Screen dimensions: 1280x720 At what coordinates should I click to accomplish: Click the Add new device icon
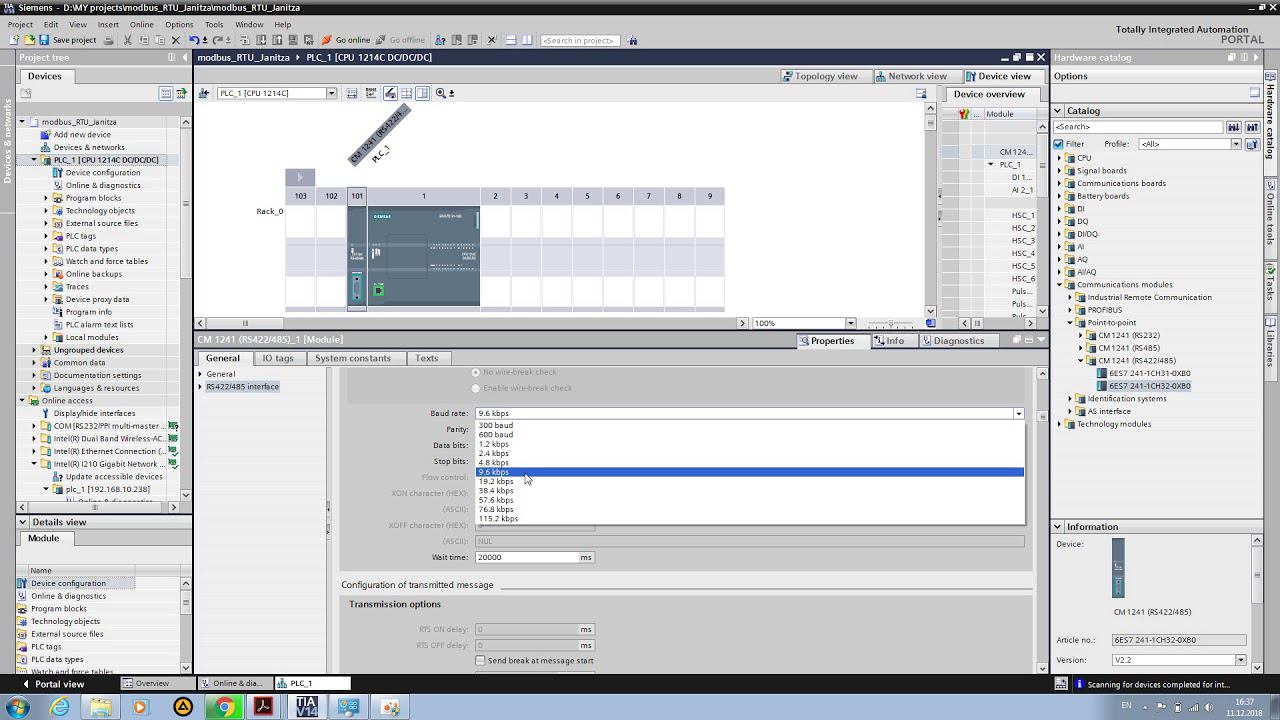(46, 135)
